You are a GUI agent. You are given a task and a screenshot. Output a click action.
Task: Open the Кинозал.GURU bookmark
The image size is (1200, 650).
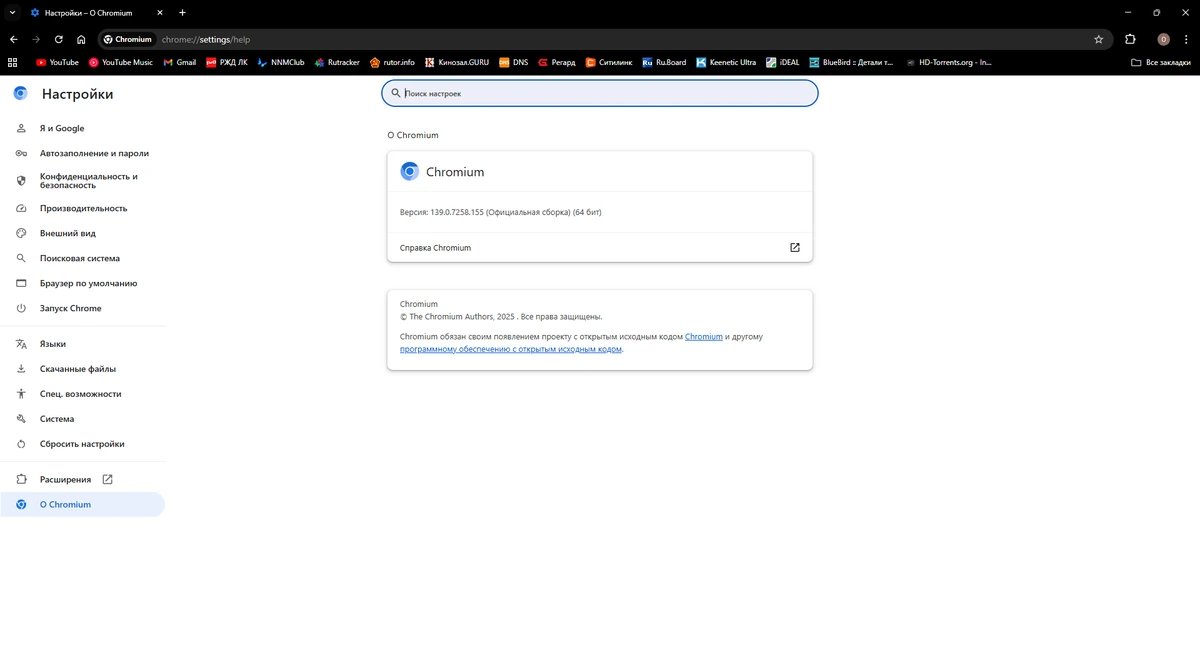tap(457, 62)
